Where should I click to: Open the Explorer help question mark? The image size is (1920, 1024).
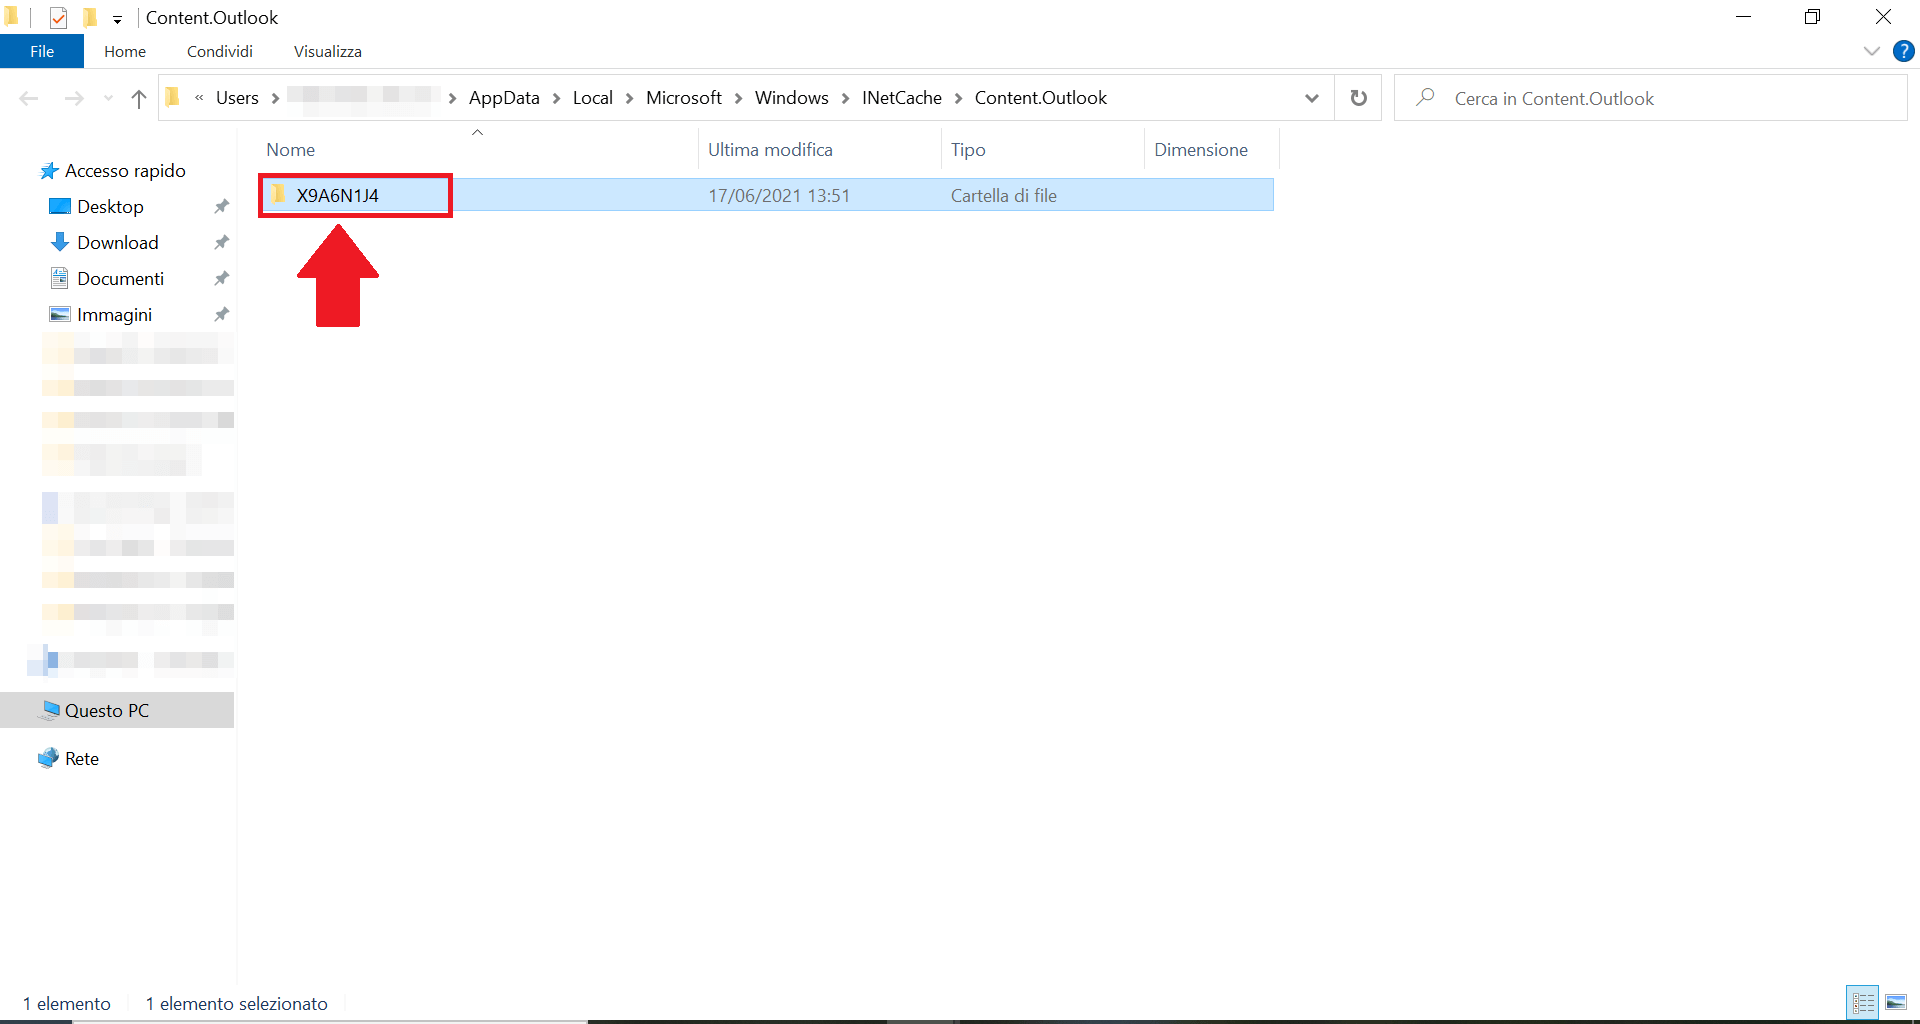coord(1903,51)
